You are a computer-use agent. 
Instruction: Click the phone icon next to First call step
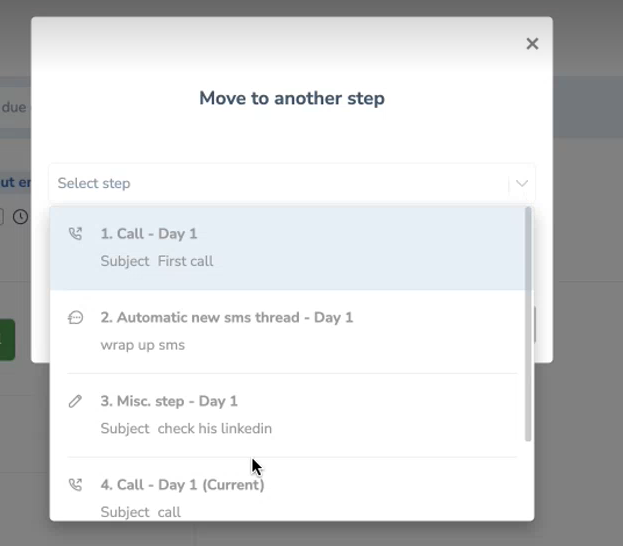pos(75,234)
